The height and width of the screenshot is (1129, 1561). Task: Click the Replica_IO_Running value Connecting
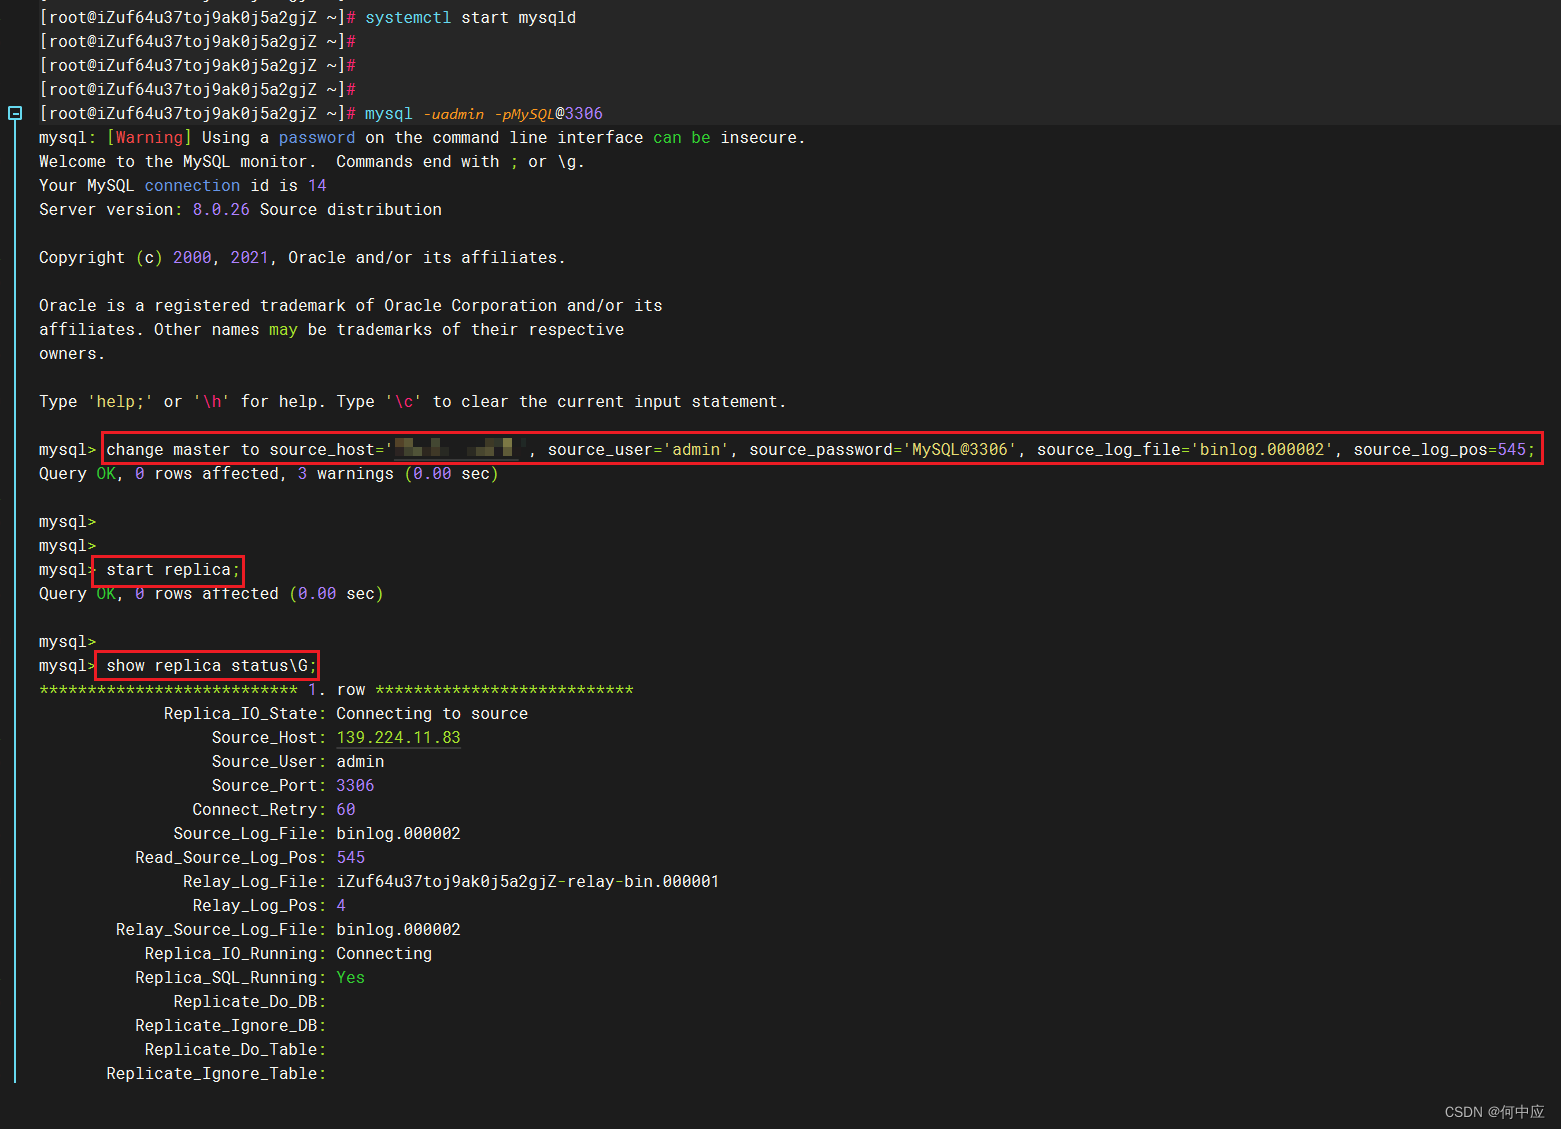(384, 954)
